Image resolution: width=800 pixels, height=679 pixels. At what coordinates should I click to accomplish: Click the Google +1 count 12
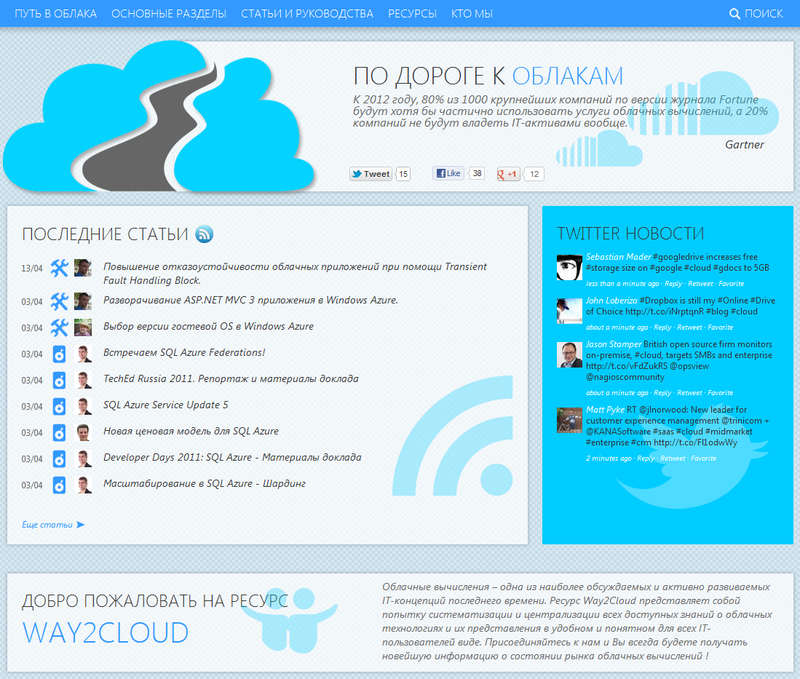coord(534,174)
